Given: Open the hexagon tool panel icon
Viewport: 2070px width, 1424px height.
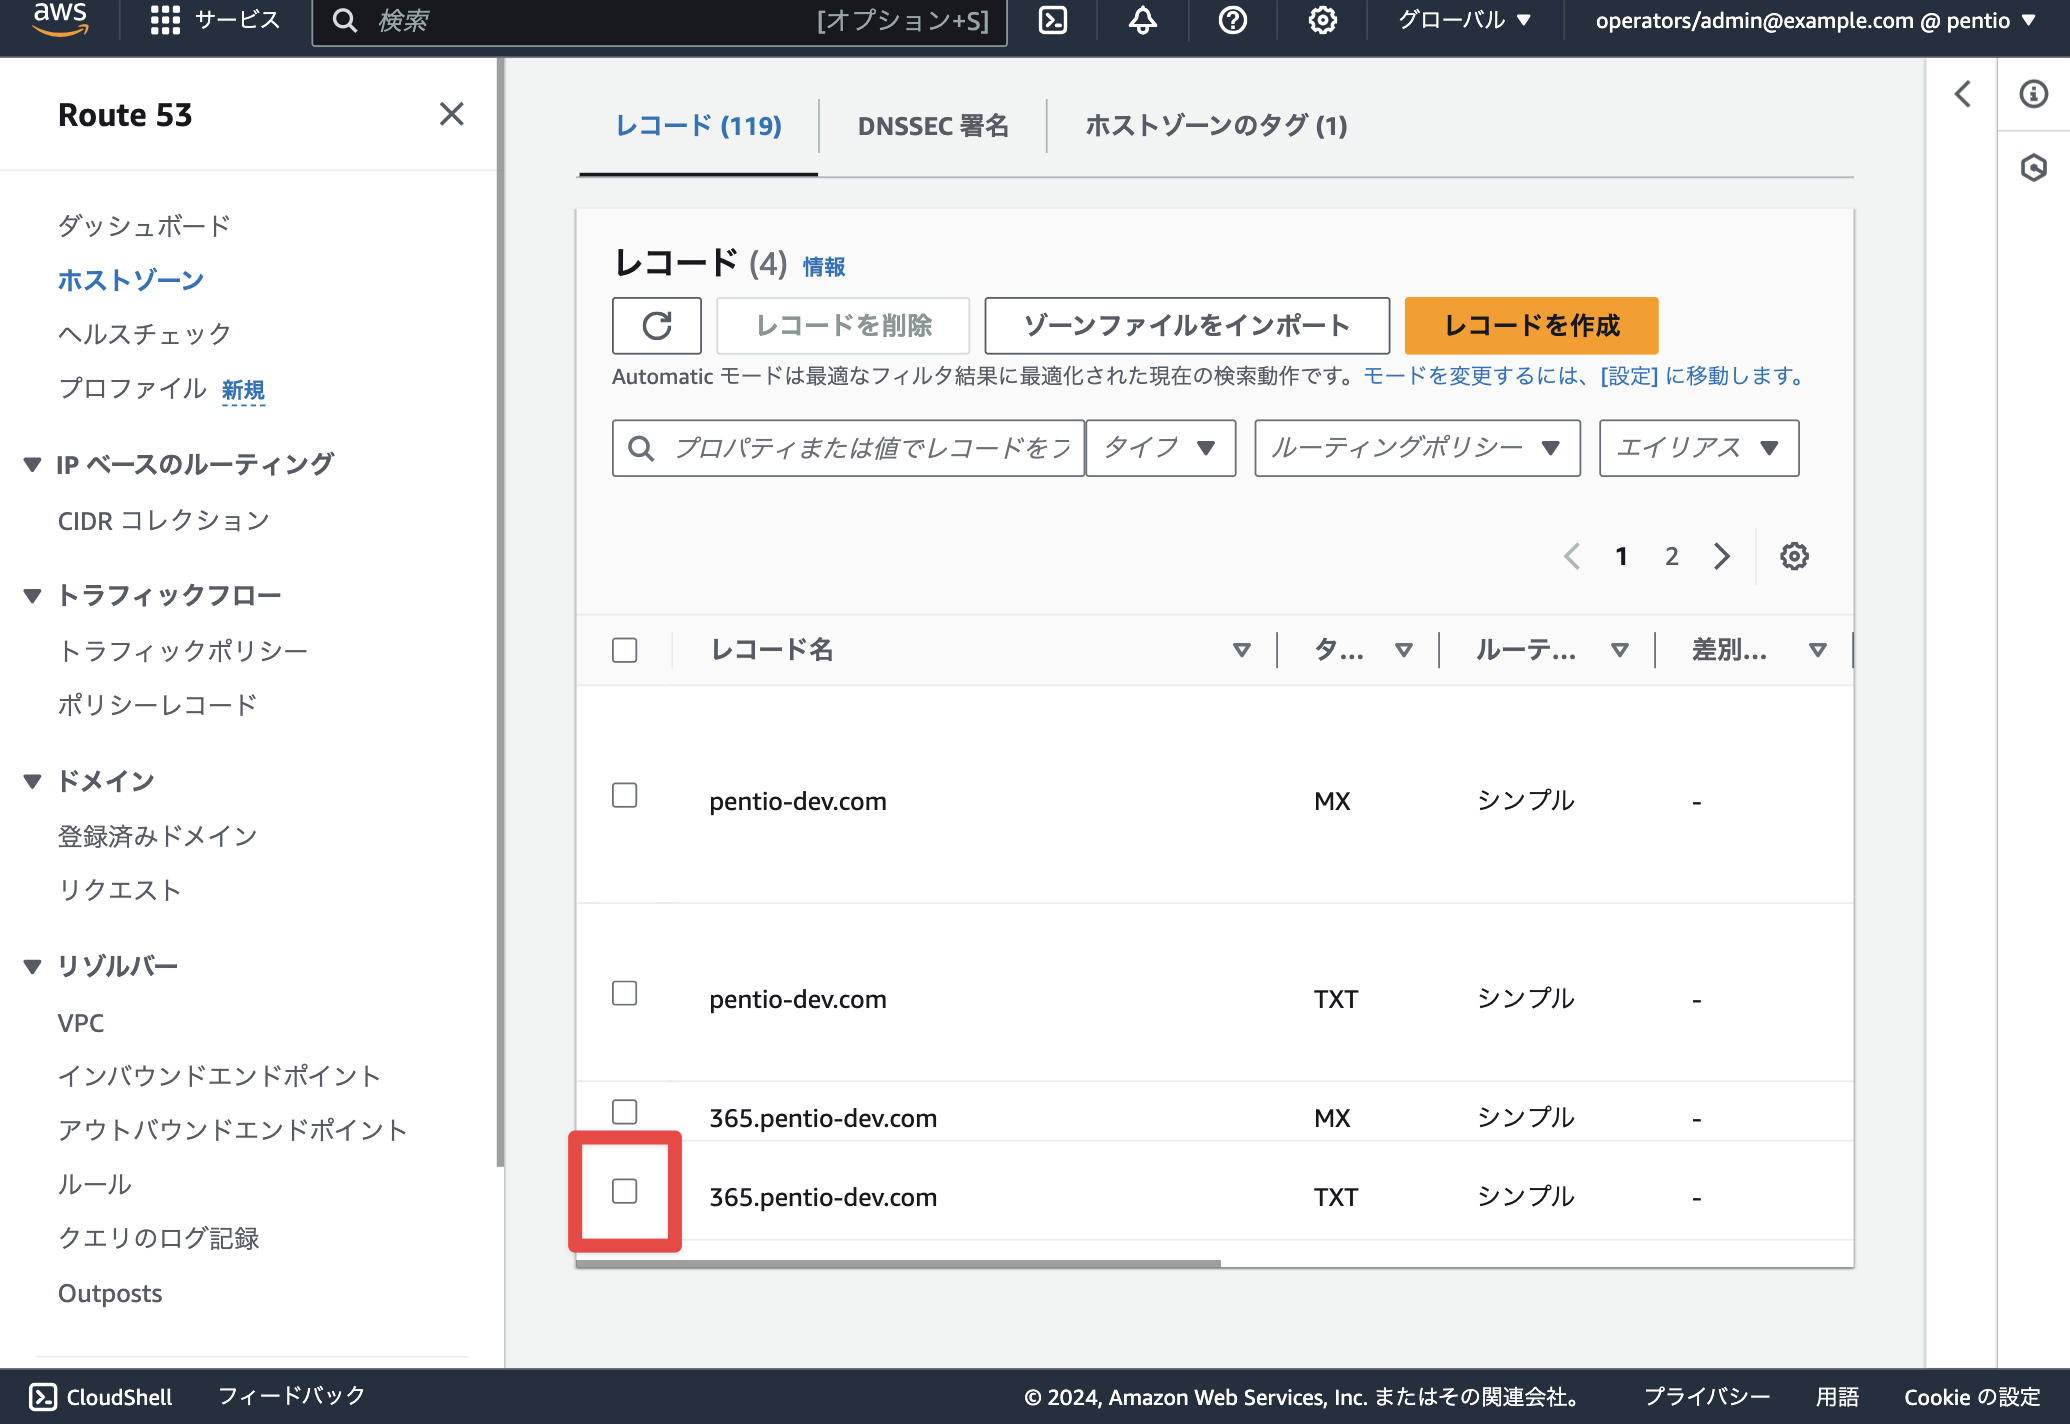Looking at the screenshot, I should click(2034, 167).
